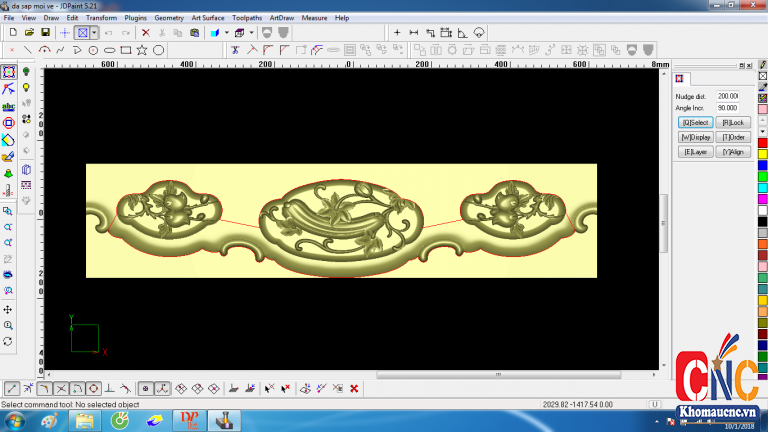This screenshot has height=432, width=768.
Task: Pick the red color swatch in the palette
Action: click(762, 143)
